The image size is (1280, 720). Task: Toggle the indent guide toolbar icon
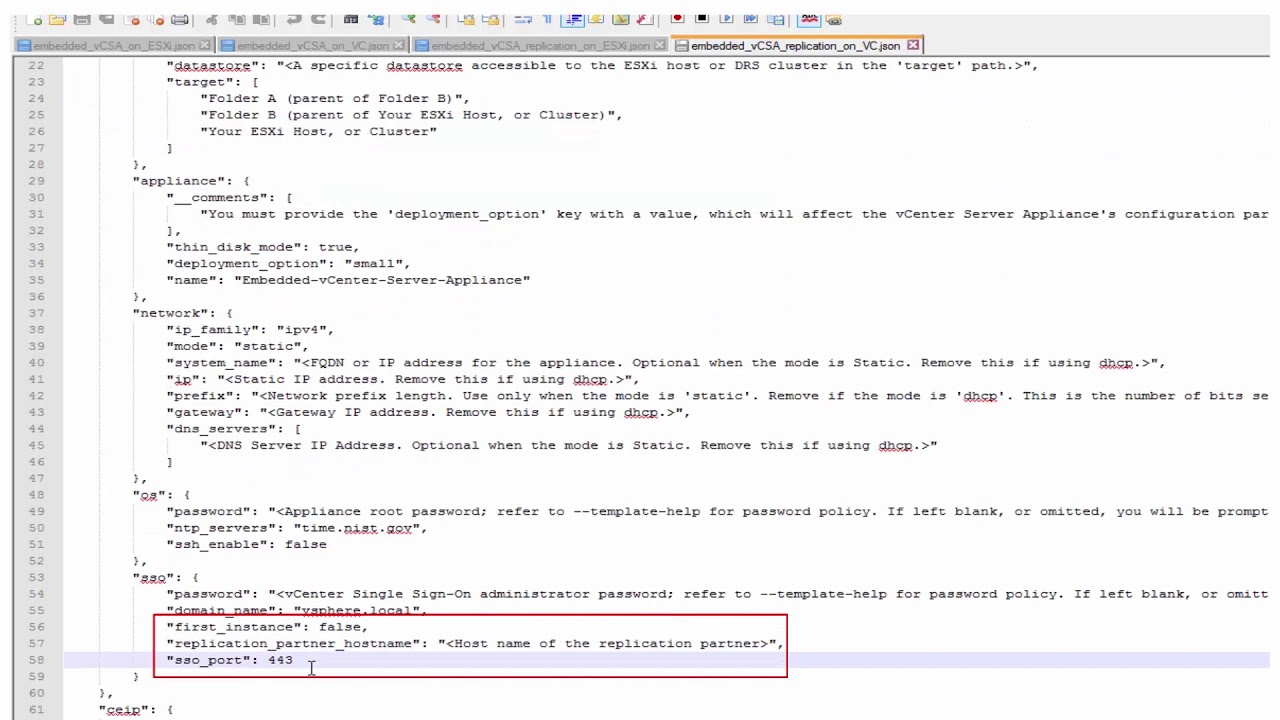[x=572, y=19]
